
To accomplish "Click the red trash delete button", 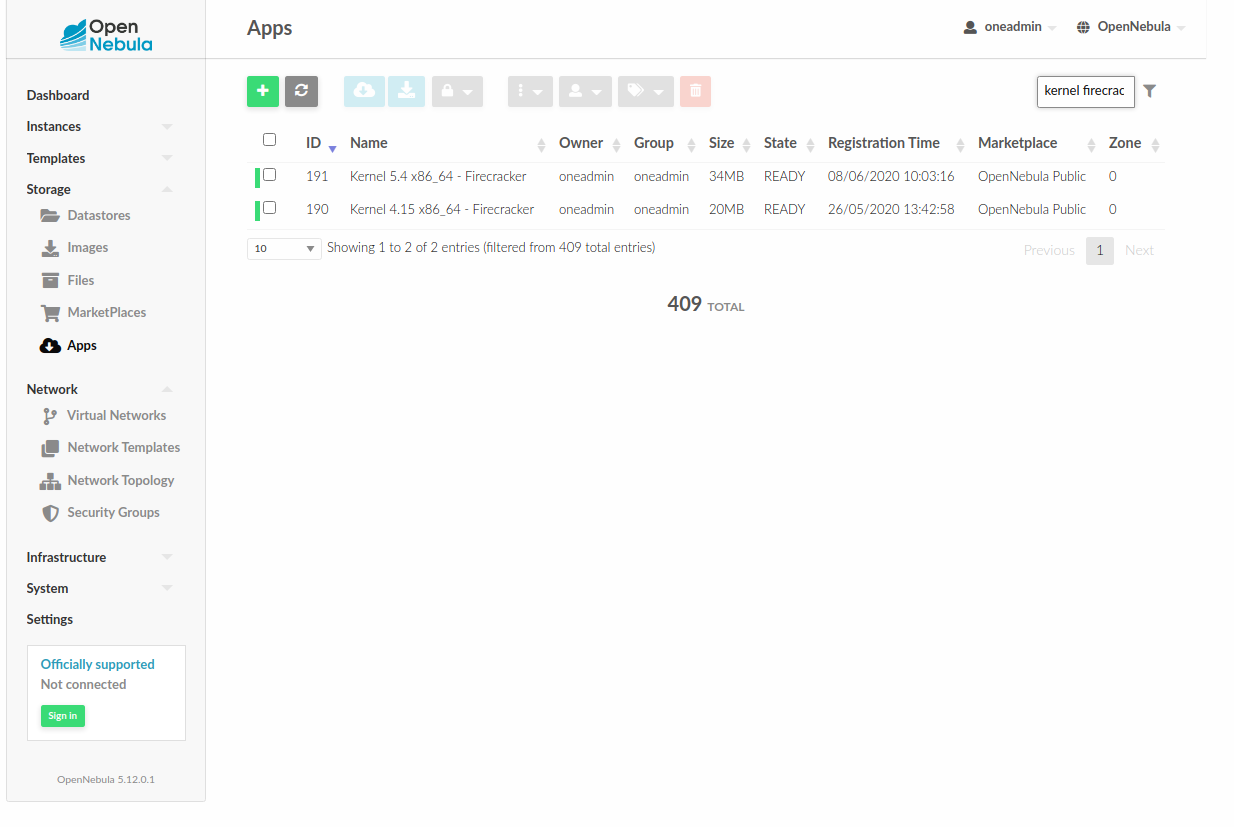I will point(695,91).
